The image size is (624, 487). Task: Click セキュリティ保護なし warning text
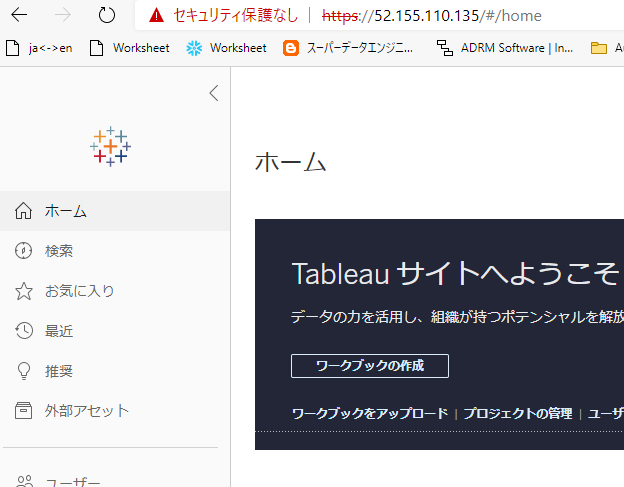(236, 16)
